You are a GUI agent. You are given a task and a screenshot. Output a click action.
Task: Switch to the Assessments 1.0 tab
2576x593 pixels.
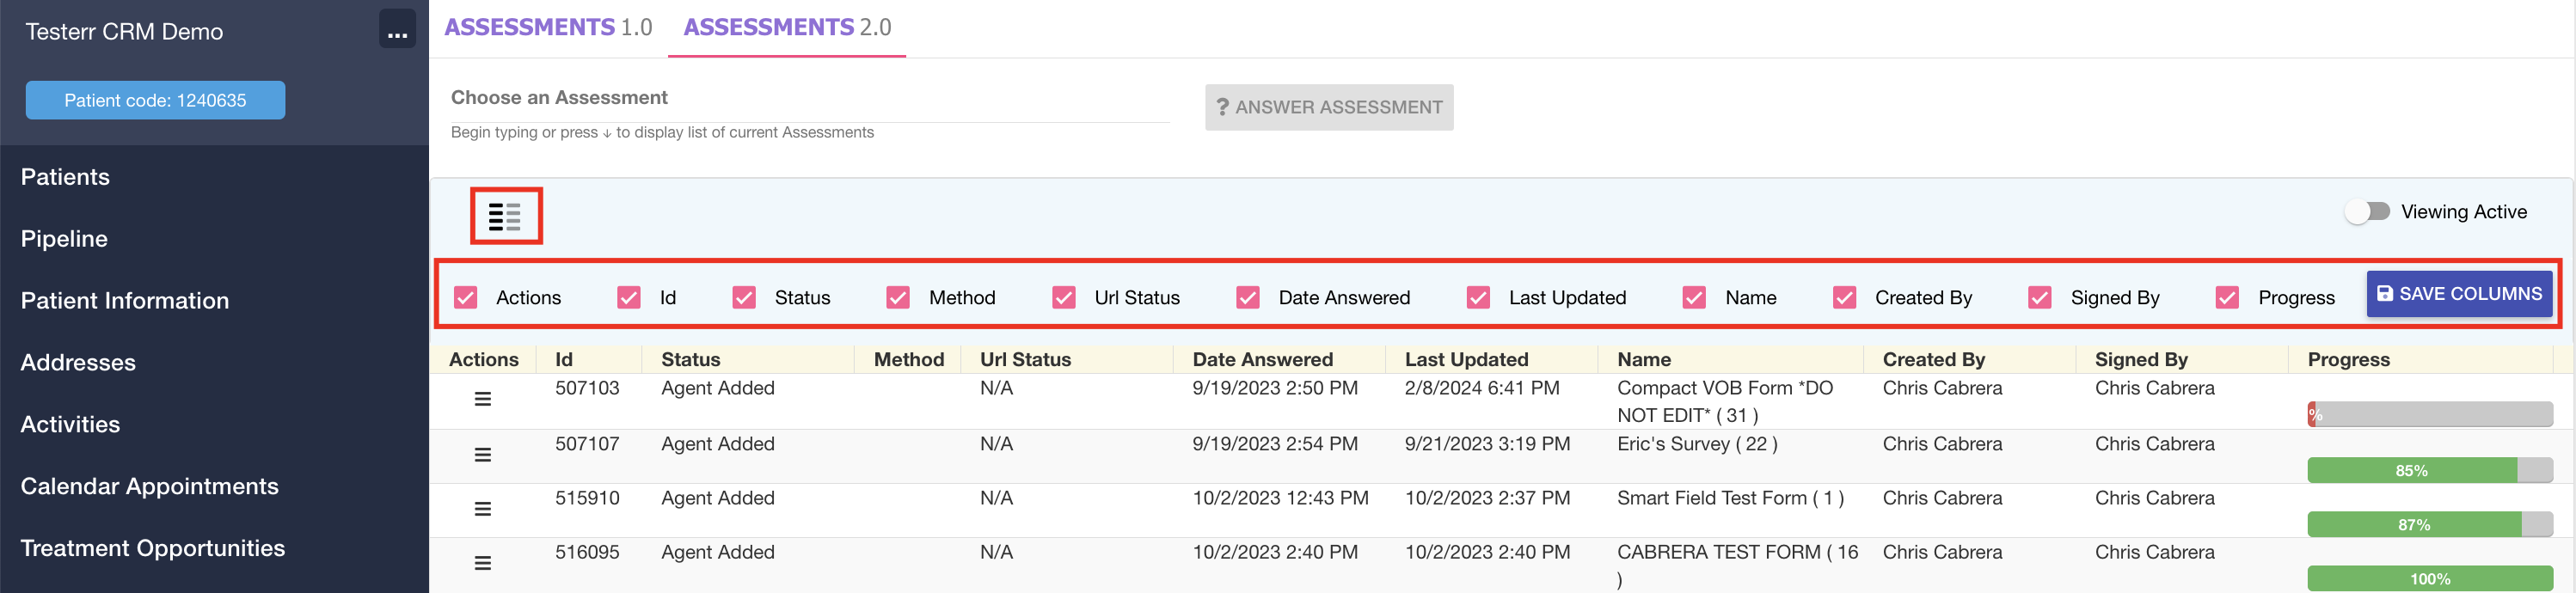pos(548,27)
